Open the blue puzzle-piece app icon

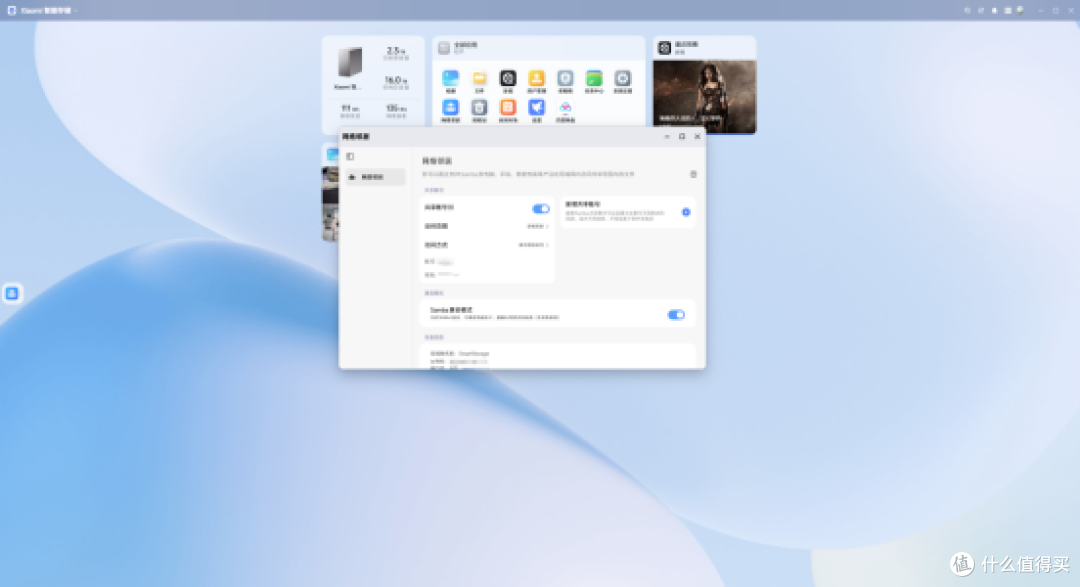point(537,107)
